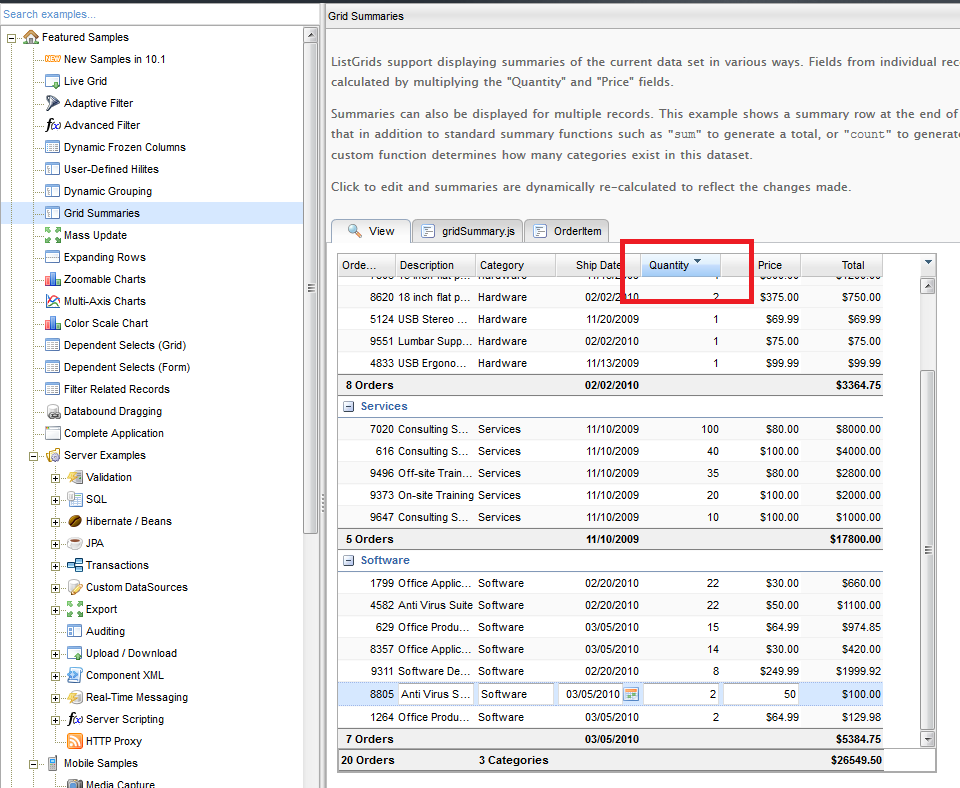The width and height of the screenshot is (960, 788).
Task: Click the Live Grid sample icon
Action: click(x=53, y=81)
